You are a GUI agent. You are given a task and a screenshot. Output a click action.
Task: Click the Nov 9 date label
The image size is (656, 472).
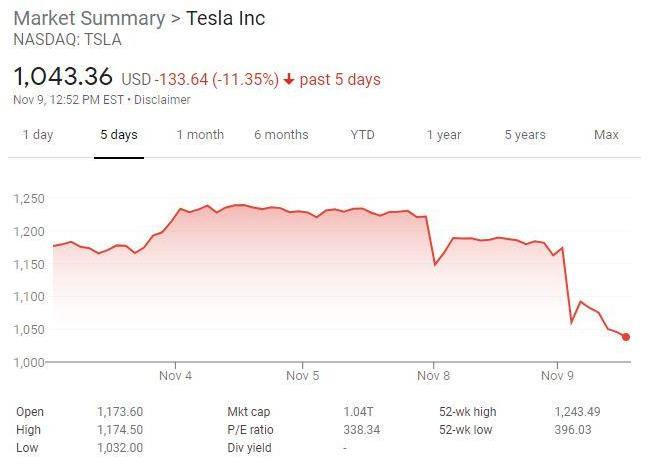tap(557, 377)
